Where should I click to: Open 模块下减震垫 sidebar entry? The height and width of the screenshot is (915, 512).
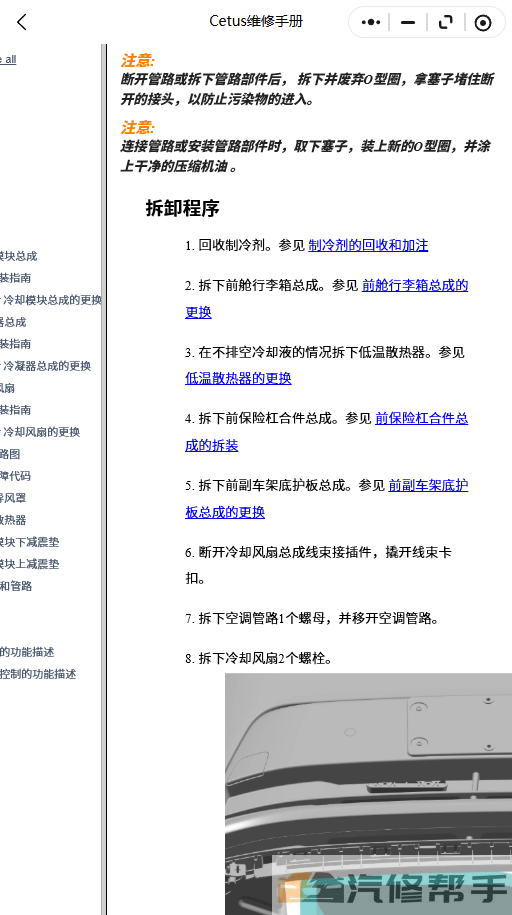29,542
